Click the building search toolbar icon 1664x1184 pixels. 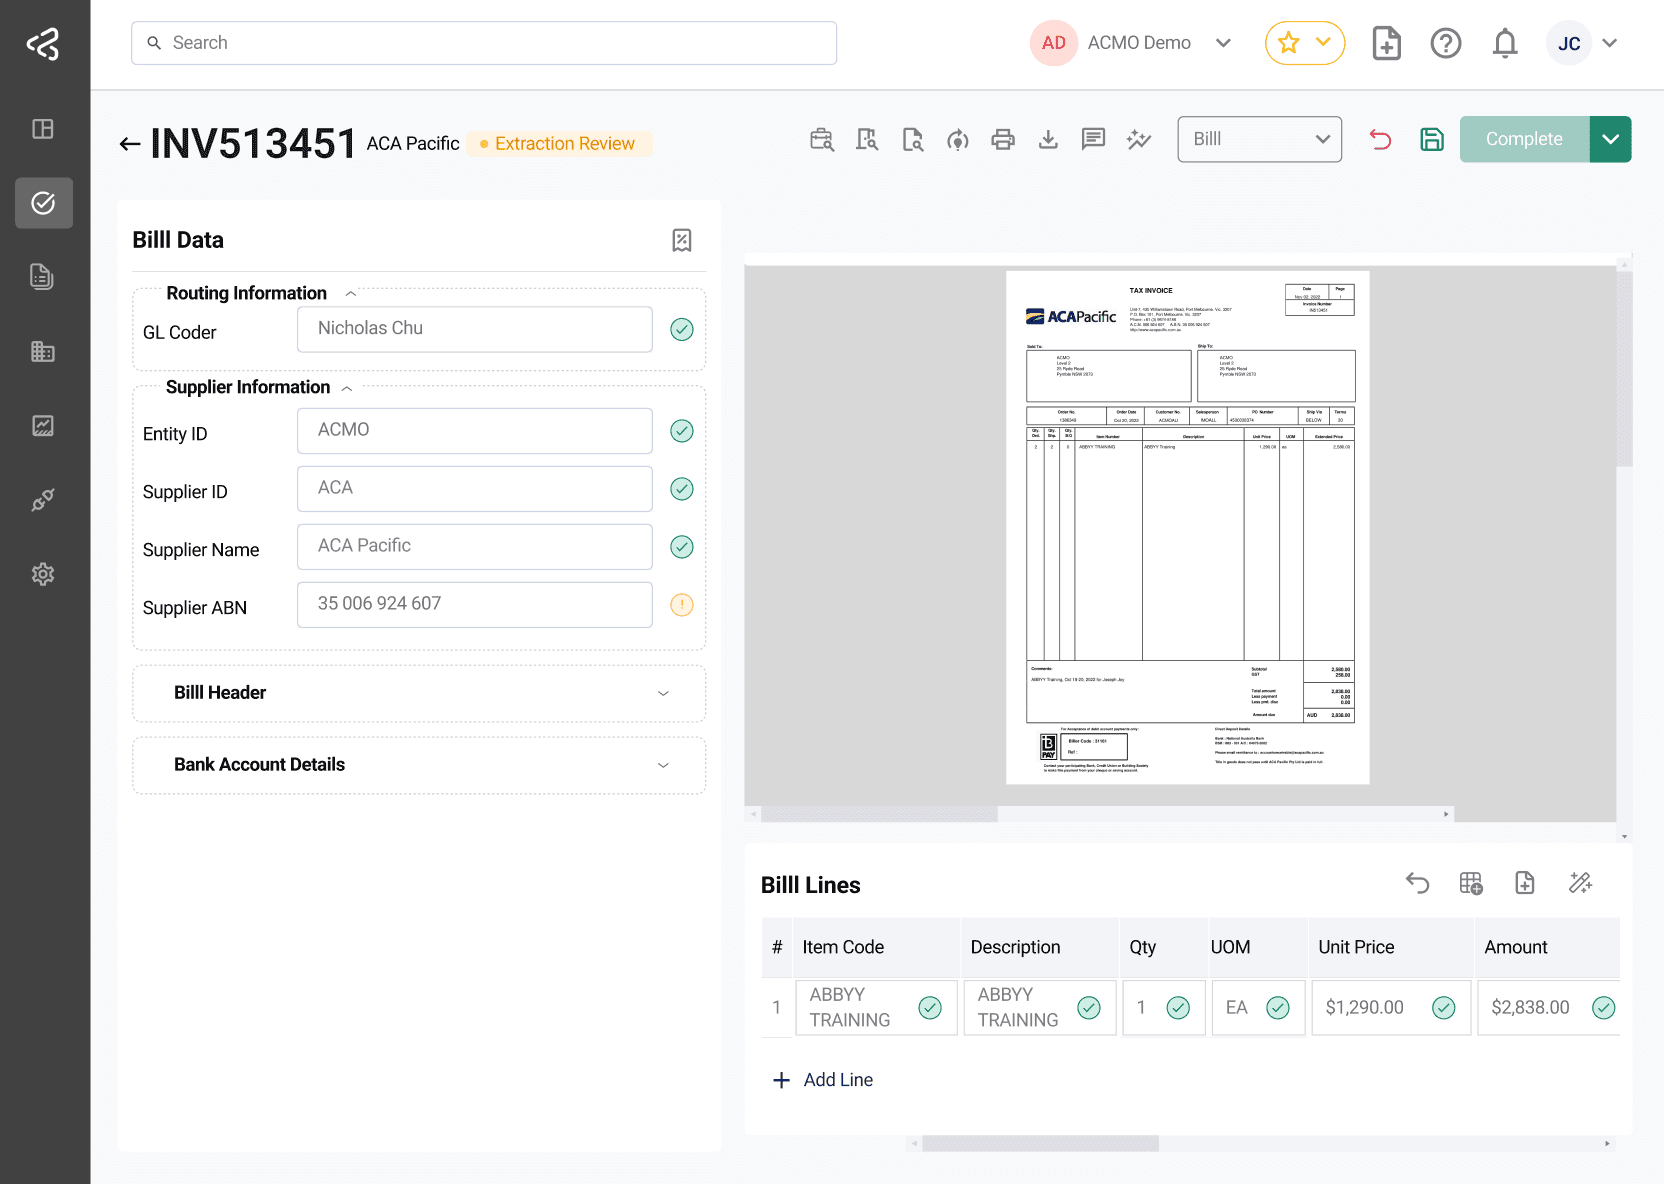pyautogui.click(x=867, y=139)
